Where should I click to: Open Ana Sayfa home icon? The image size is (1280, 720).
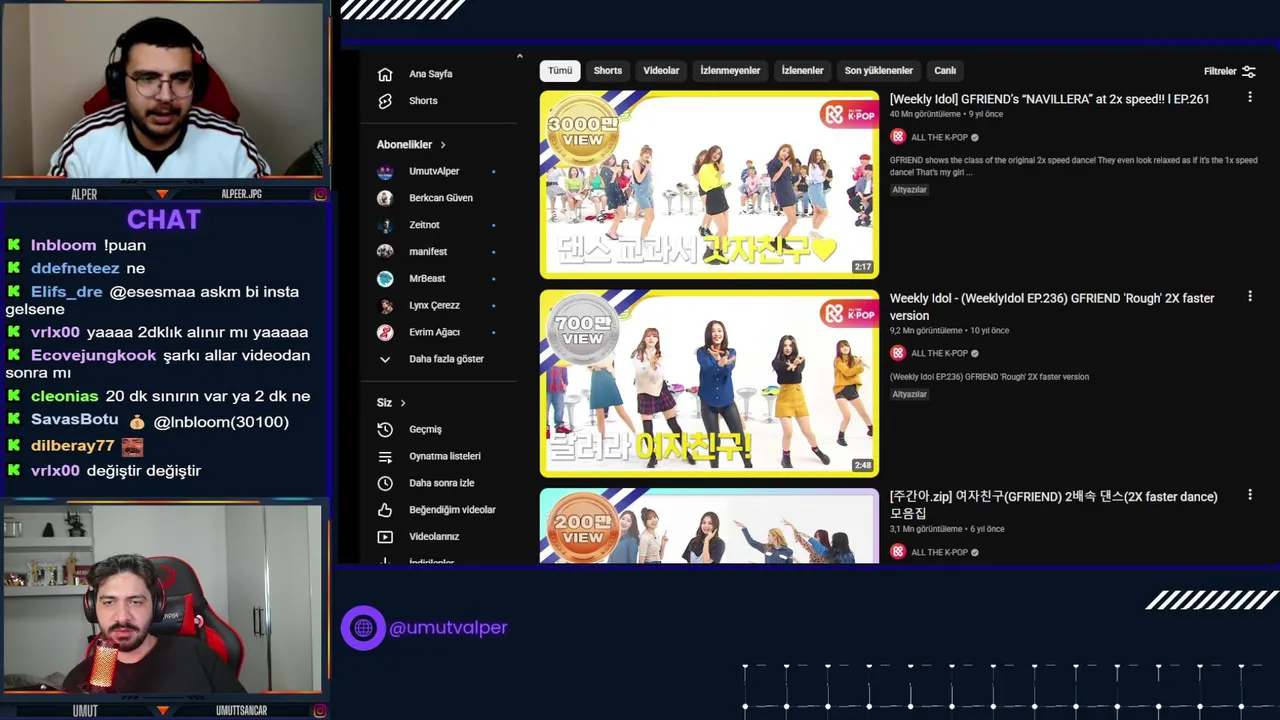point(385,74)
